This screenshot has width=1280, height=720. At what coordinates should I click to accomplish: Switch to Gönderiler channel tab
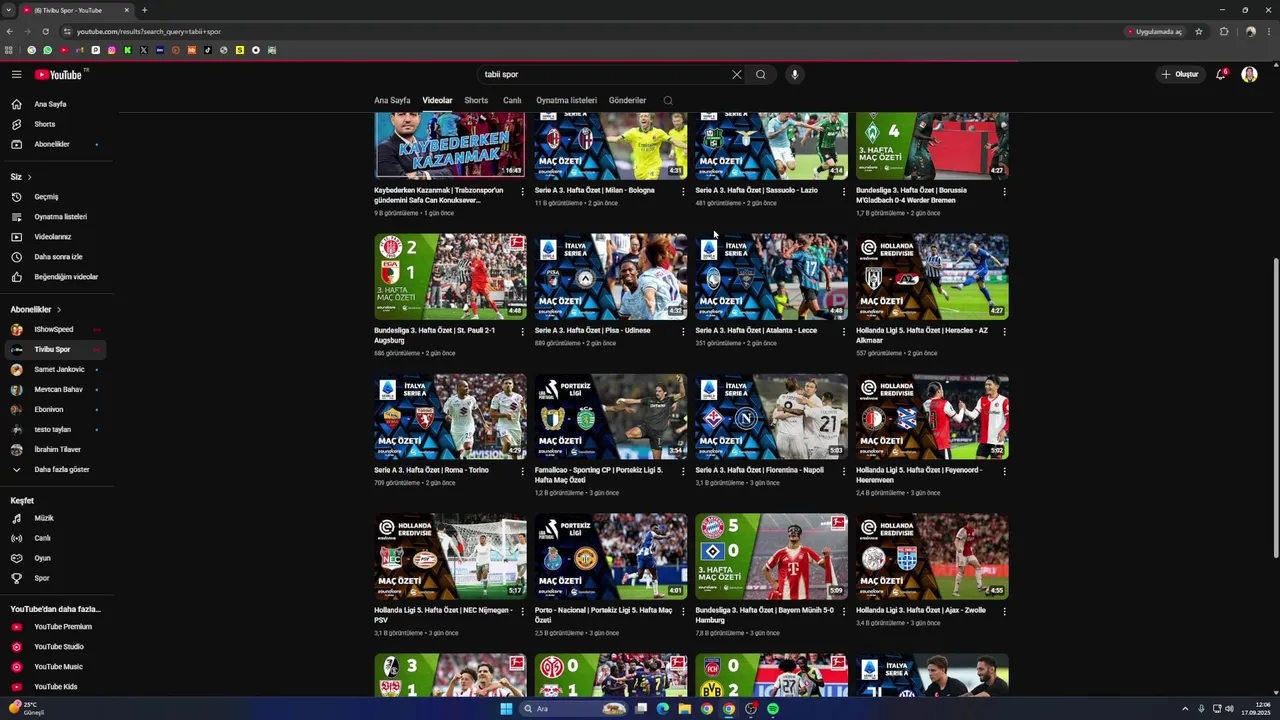627,100
